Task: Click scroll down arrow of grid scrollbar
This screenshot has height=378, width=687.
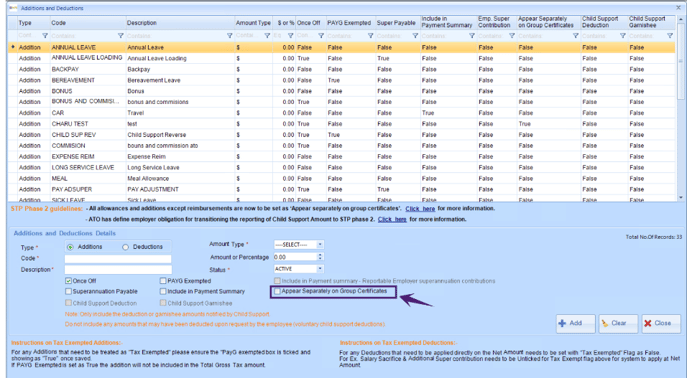Action: [680, 198]
